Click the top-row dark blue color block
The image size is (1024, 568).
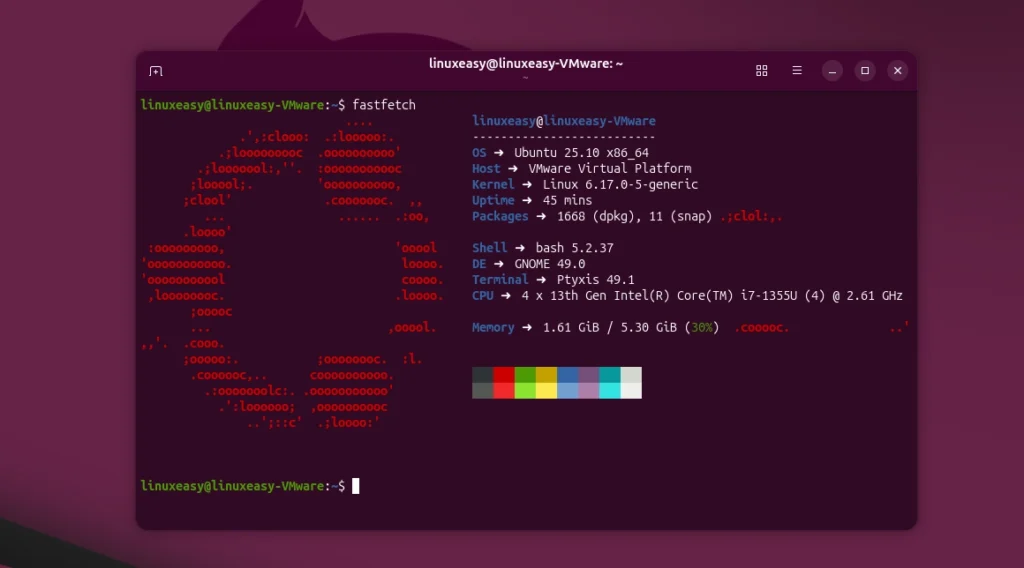[x=568, y=375]
